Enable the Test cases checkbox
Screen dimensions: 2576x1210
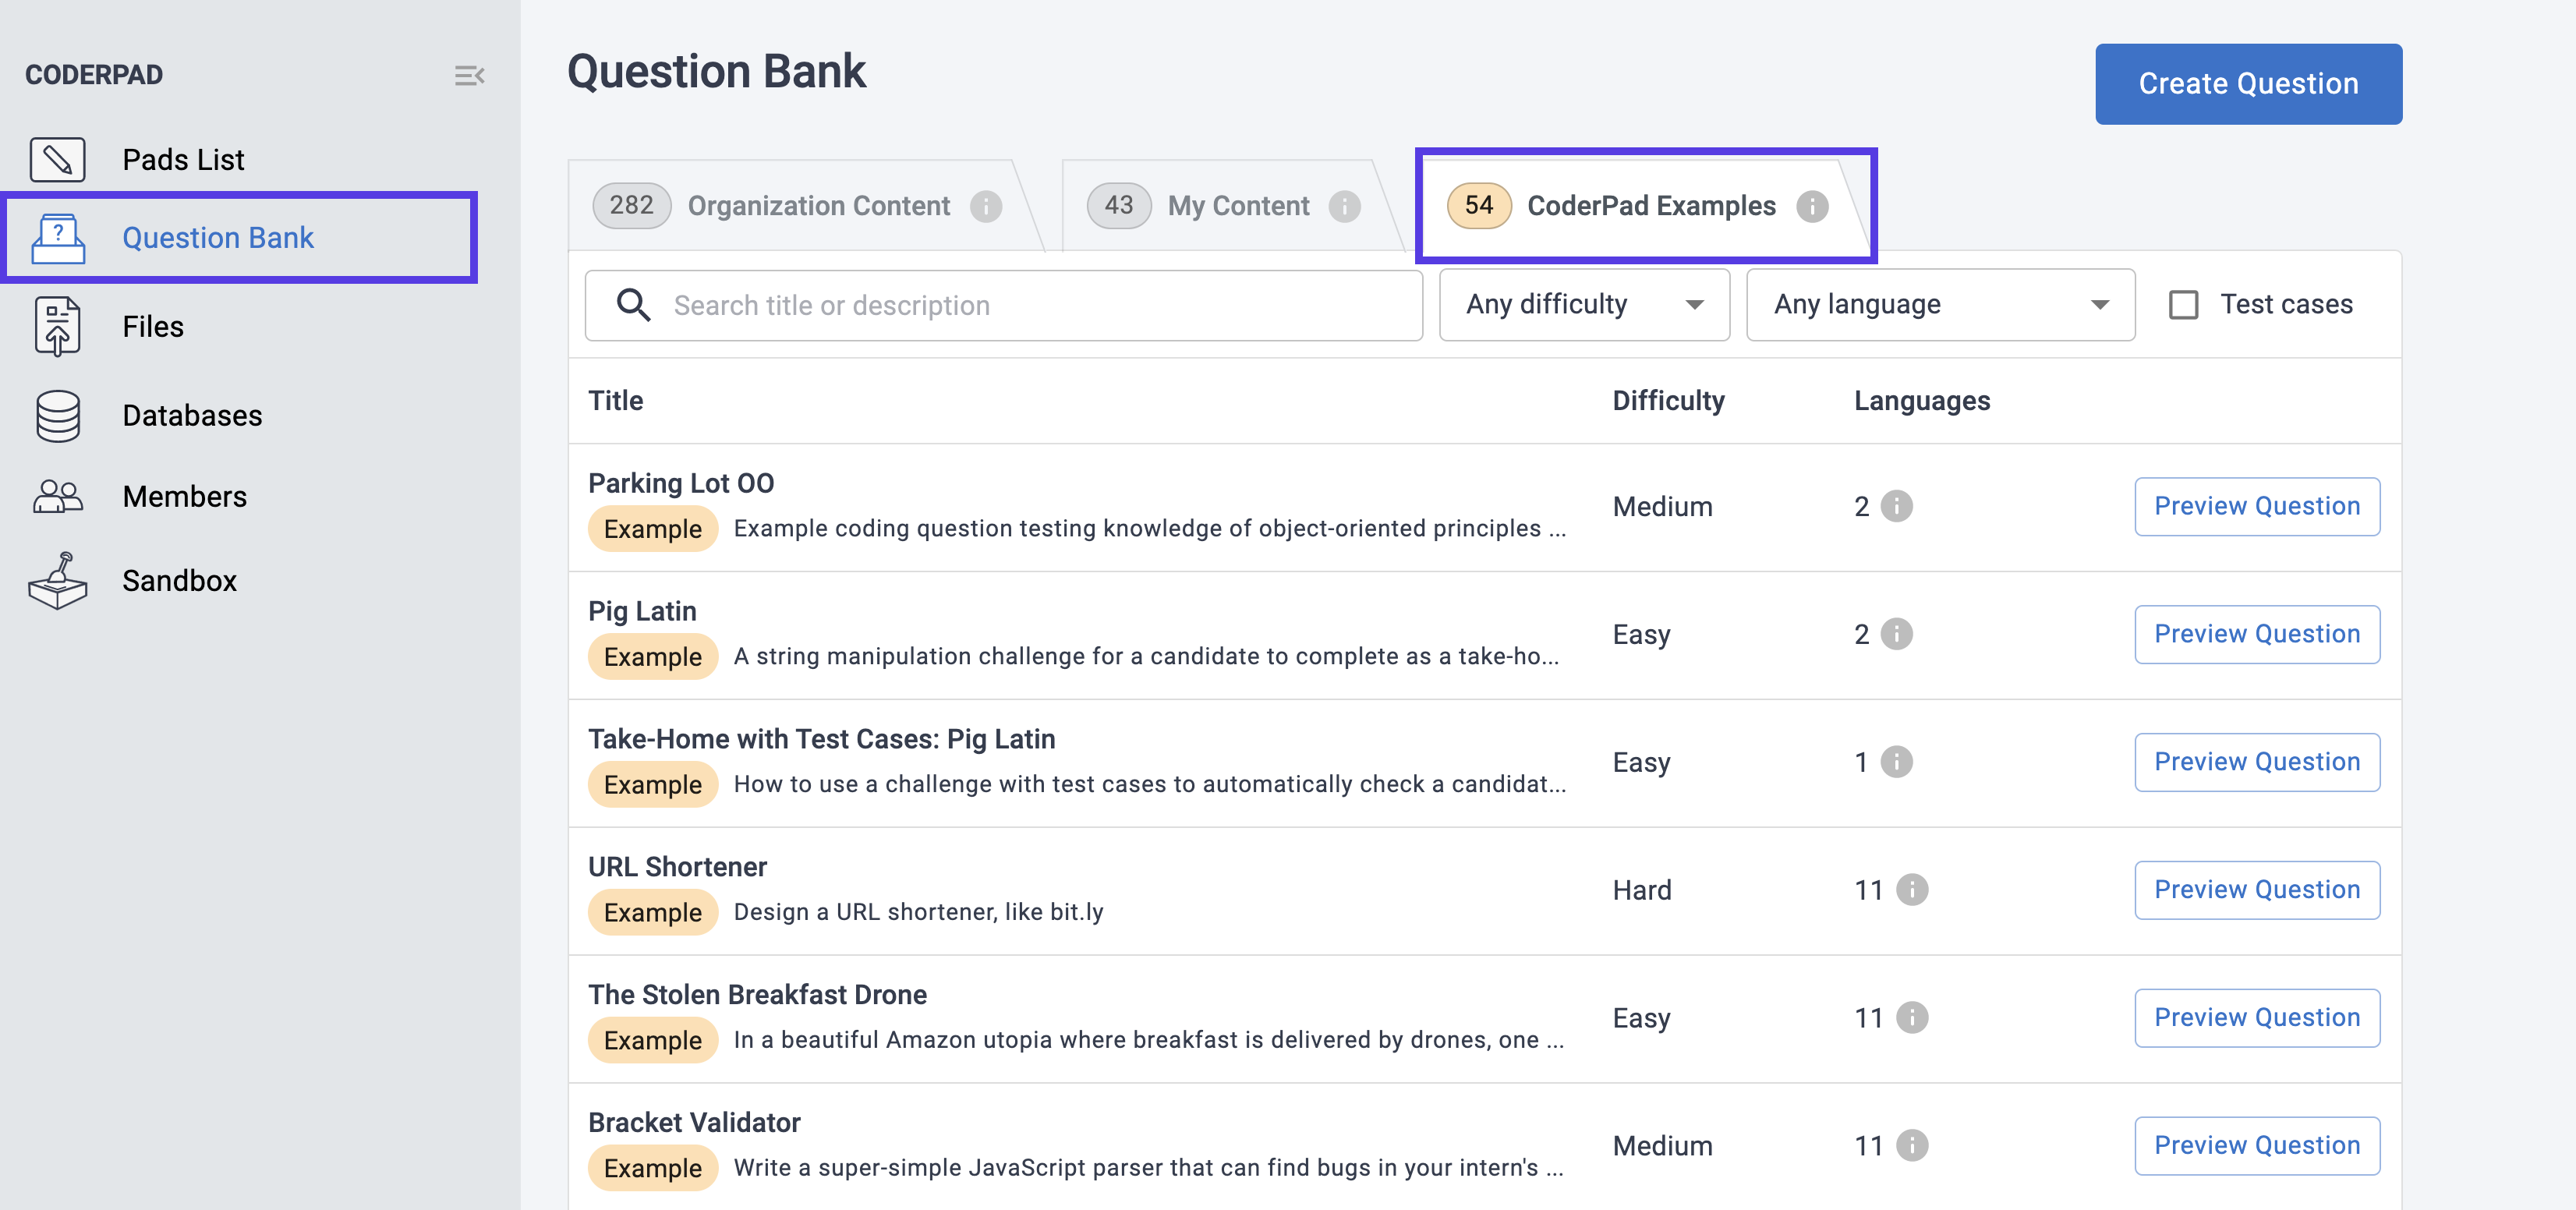click(x=2183, y=305)
